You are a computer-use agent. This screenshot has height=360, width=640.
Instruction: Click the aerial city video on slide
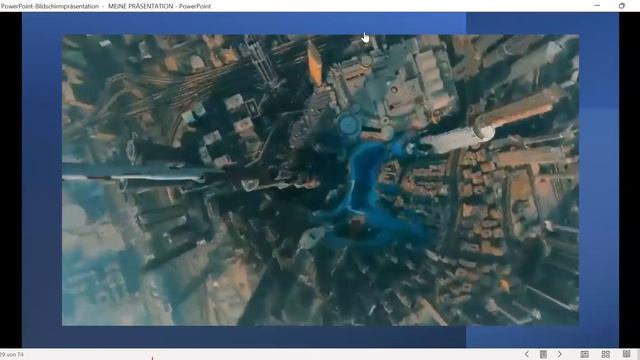(x=320, y=180)
